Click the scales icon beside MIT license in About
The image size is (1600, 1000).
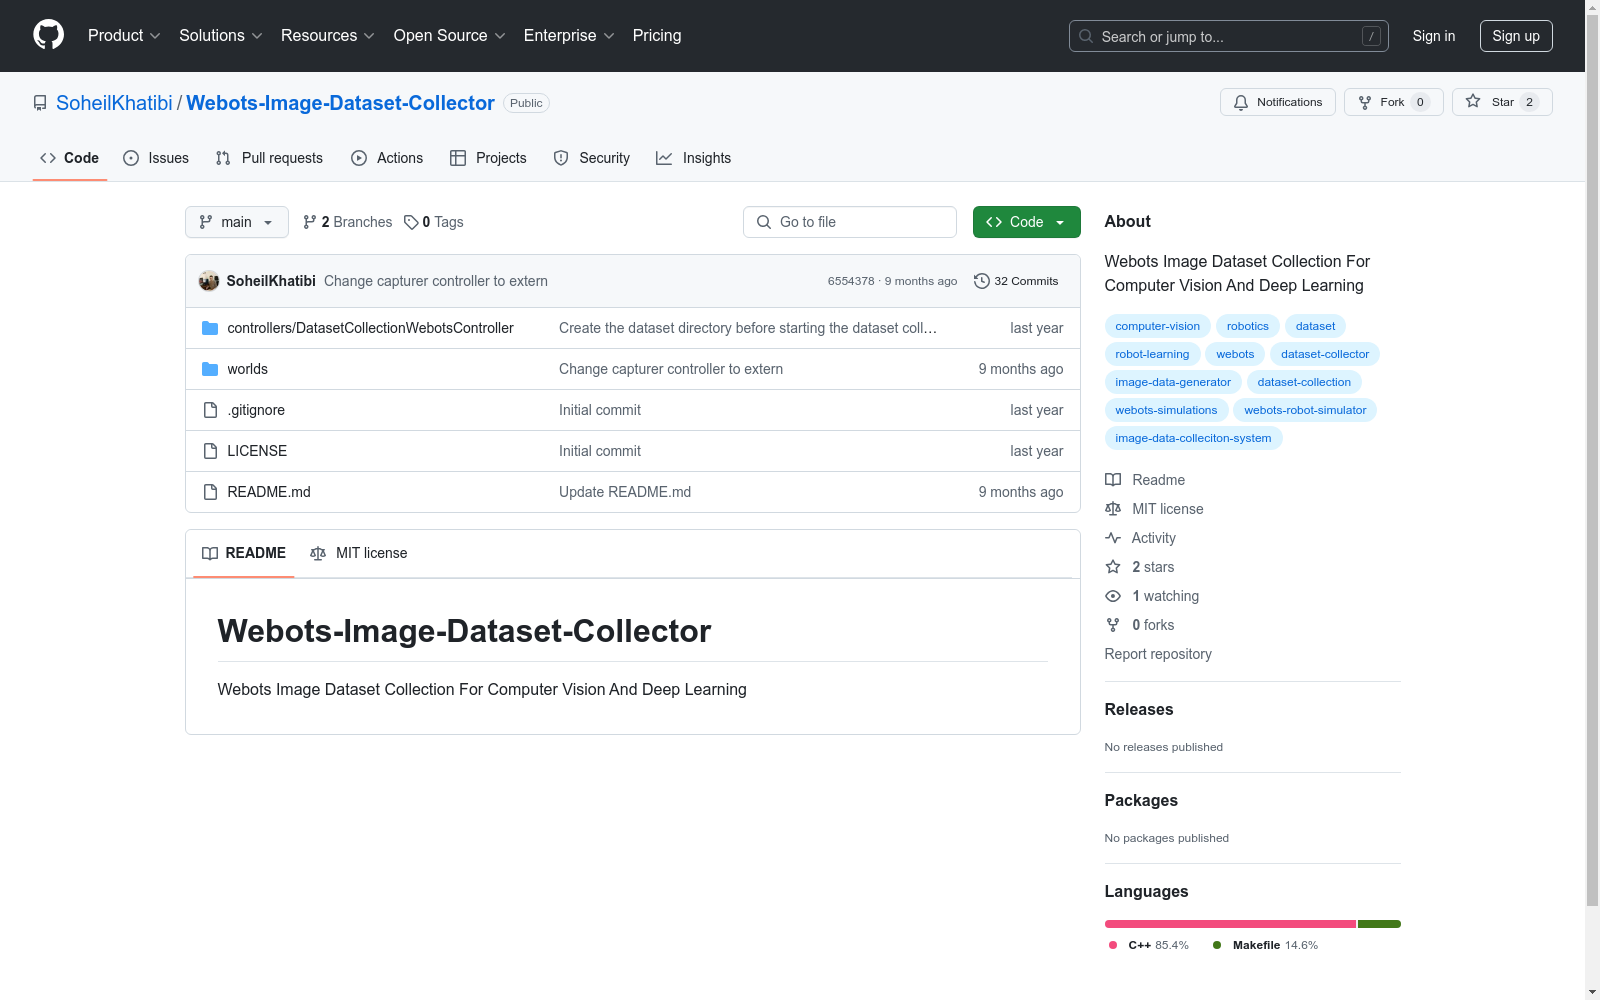point(1113,509)
